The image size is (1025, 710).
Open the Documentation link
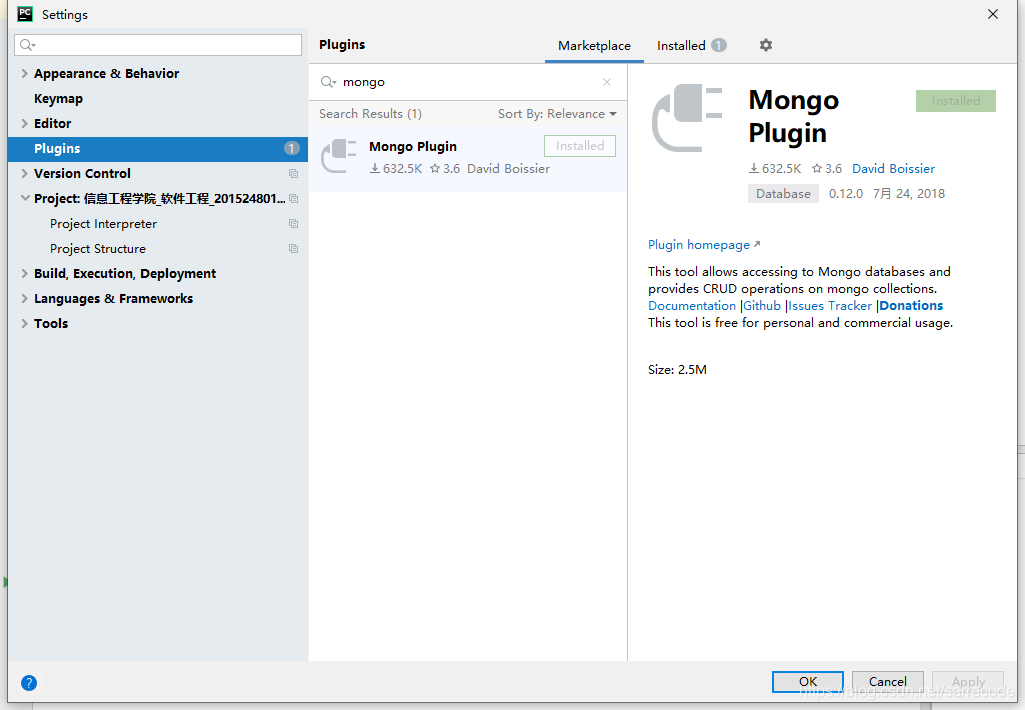tap(692, 305)
